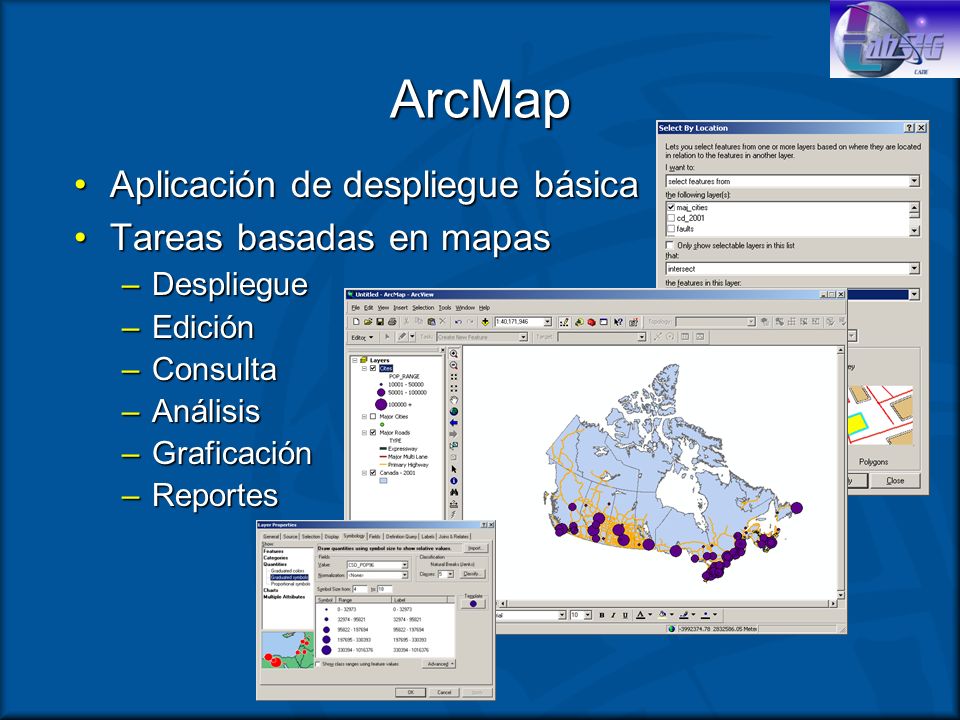Click the Advanced button in Layer Properties
960x720 pixels.
(x=438, y=664)
